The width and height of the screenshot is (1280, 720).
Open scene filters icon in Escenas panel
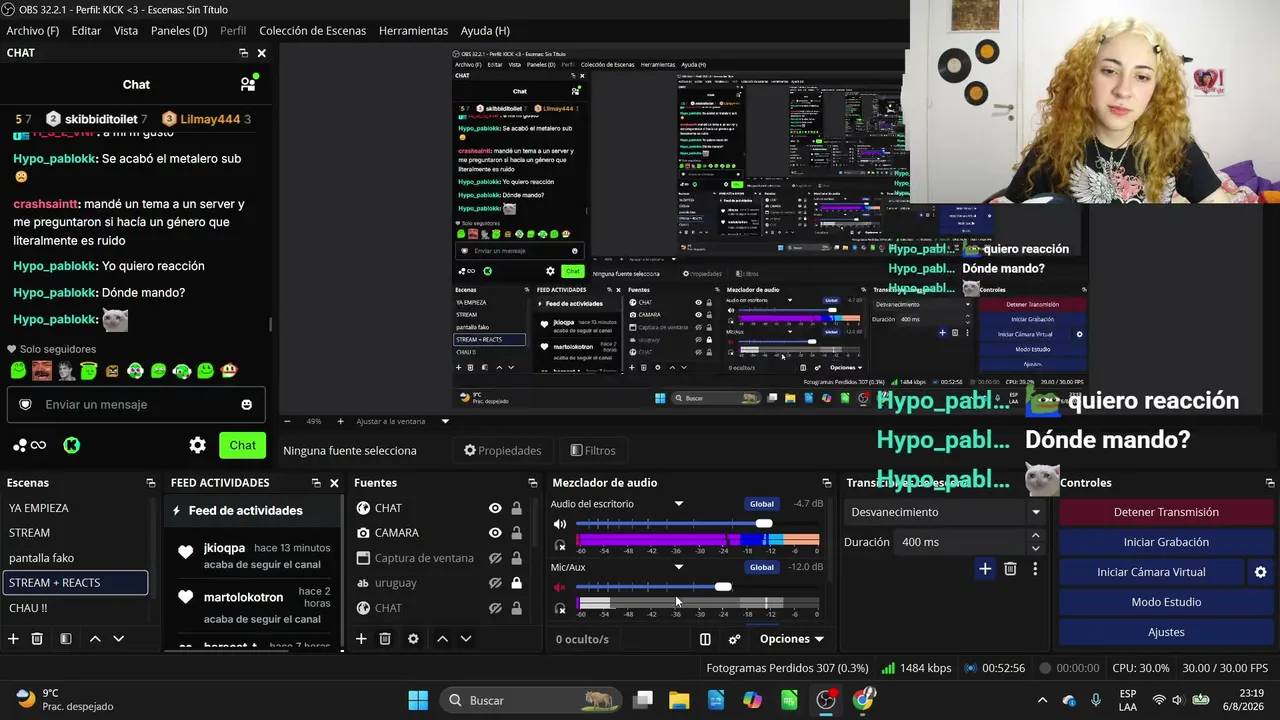click(65, 639)
